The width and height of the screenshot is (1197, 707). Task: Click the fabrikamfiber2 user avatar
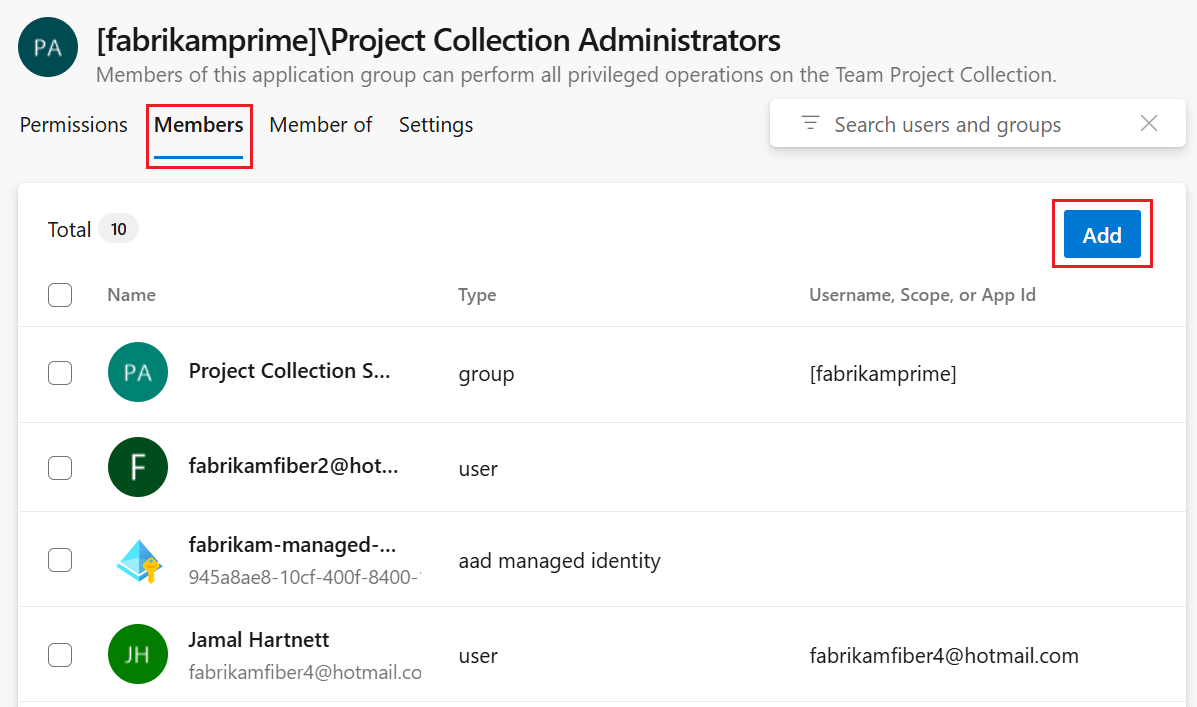coord(137,466)
